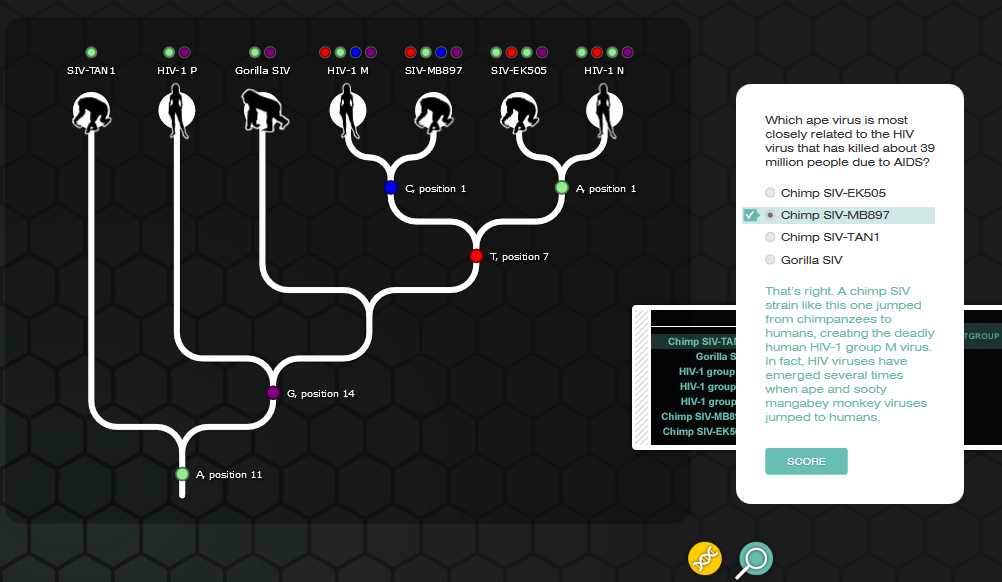Click the SIV-TAN1 species label
The width and height of the screenshot is (1002, 582).
[x=91, y=70]
